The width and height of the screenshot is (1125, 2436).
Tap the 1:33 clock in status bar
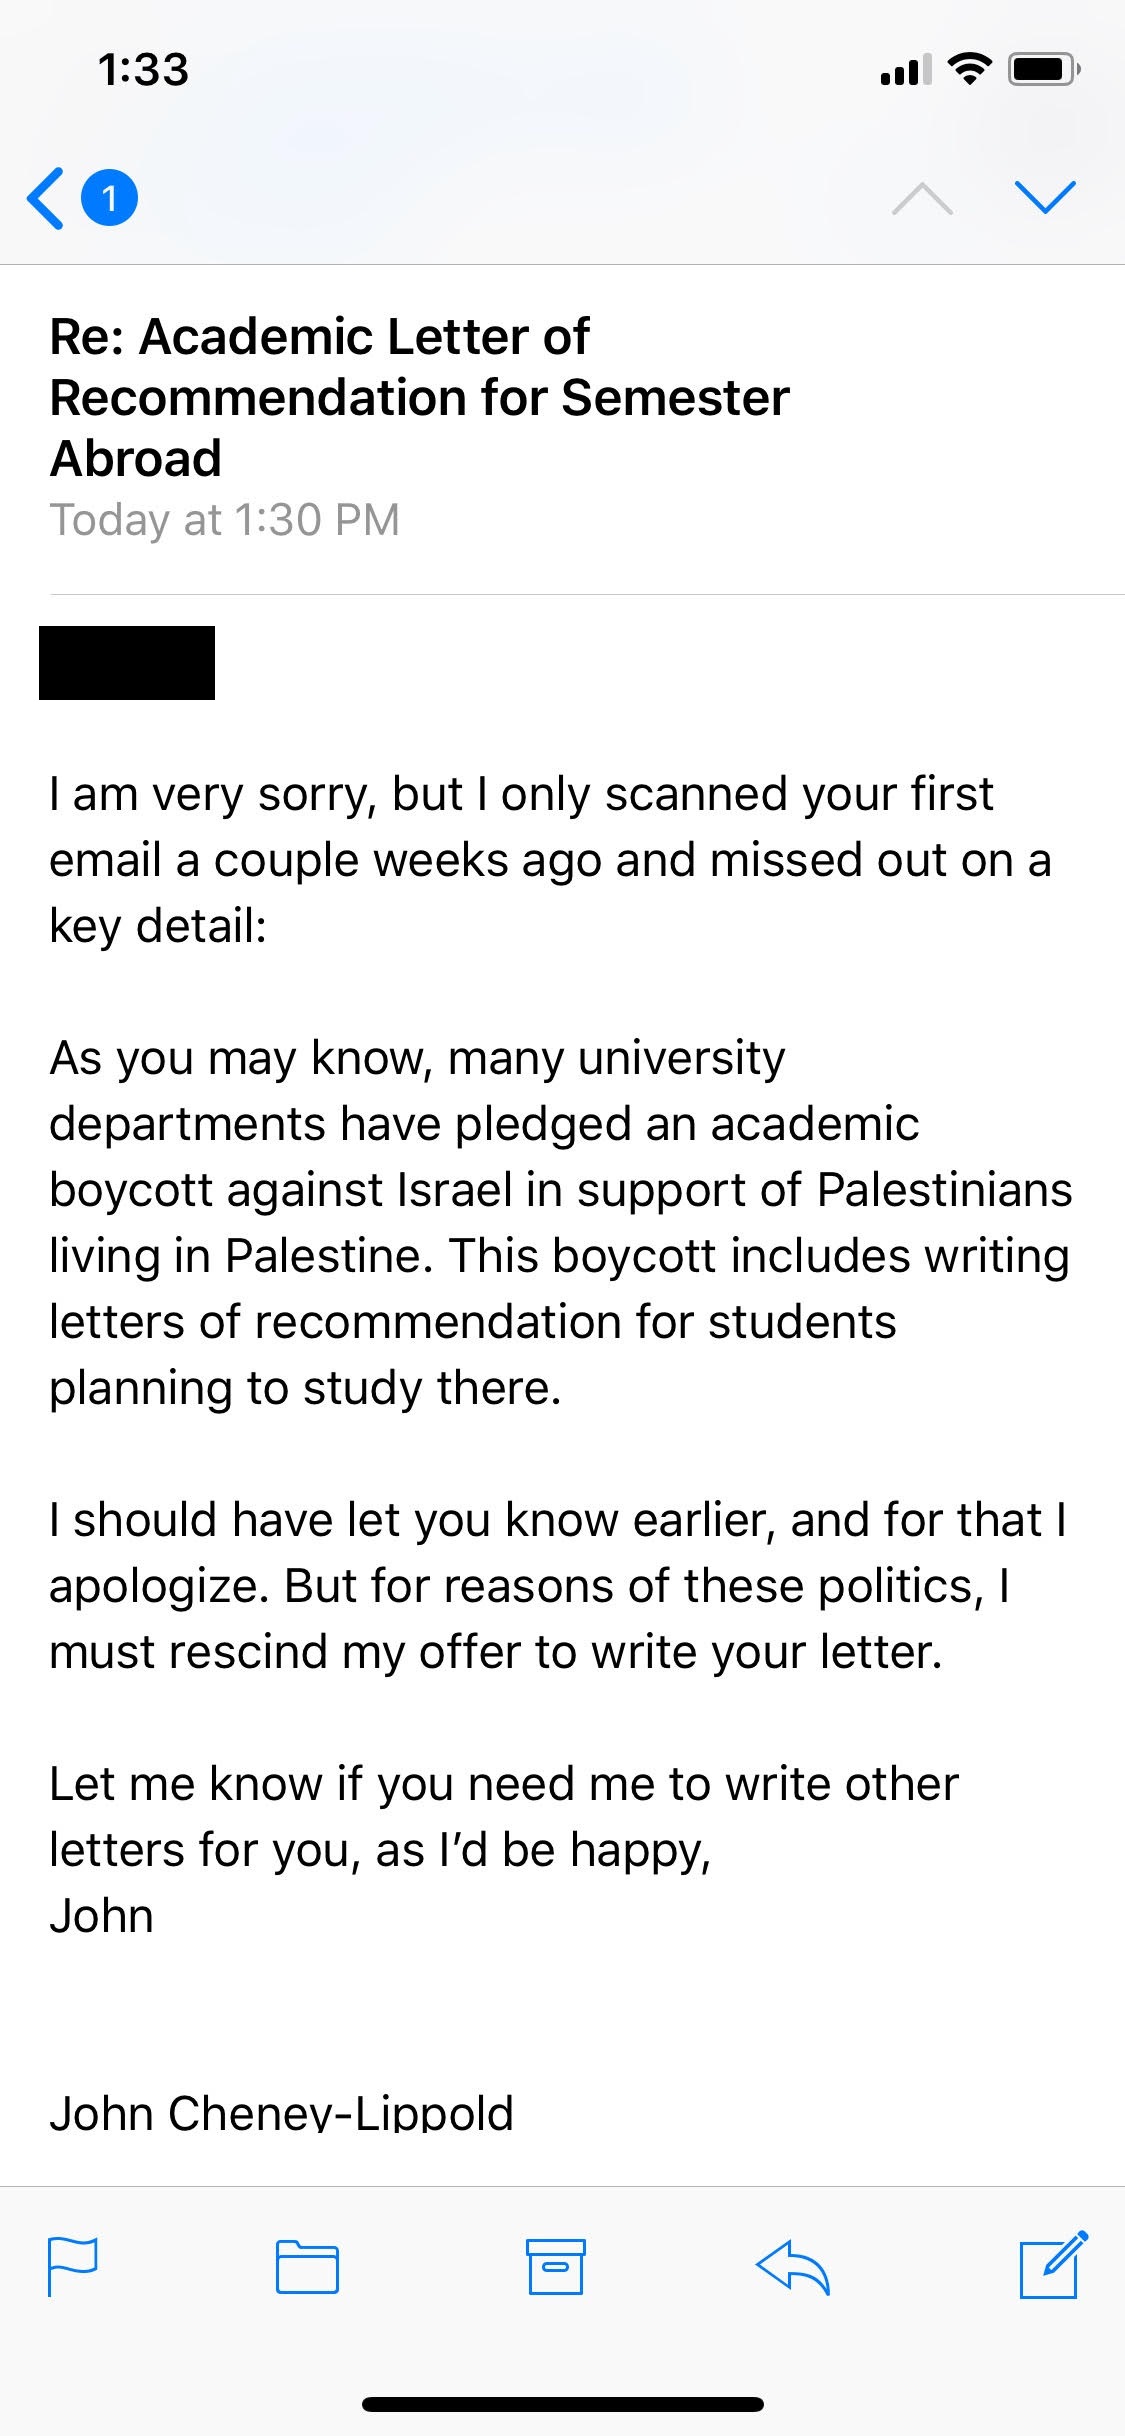(143, 70)
